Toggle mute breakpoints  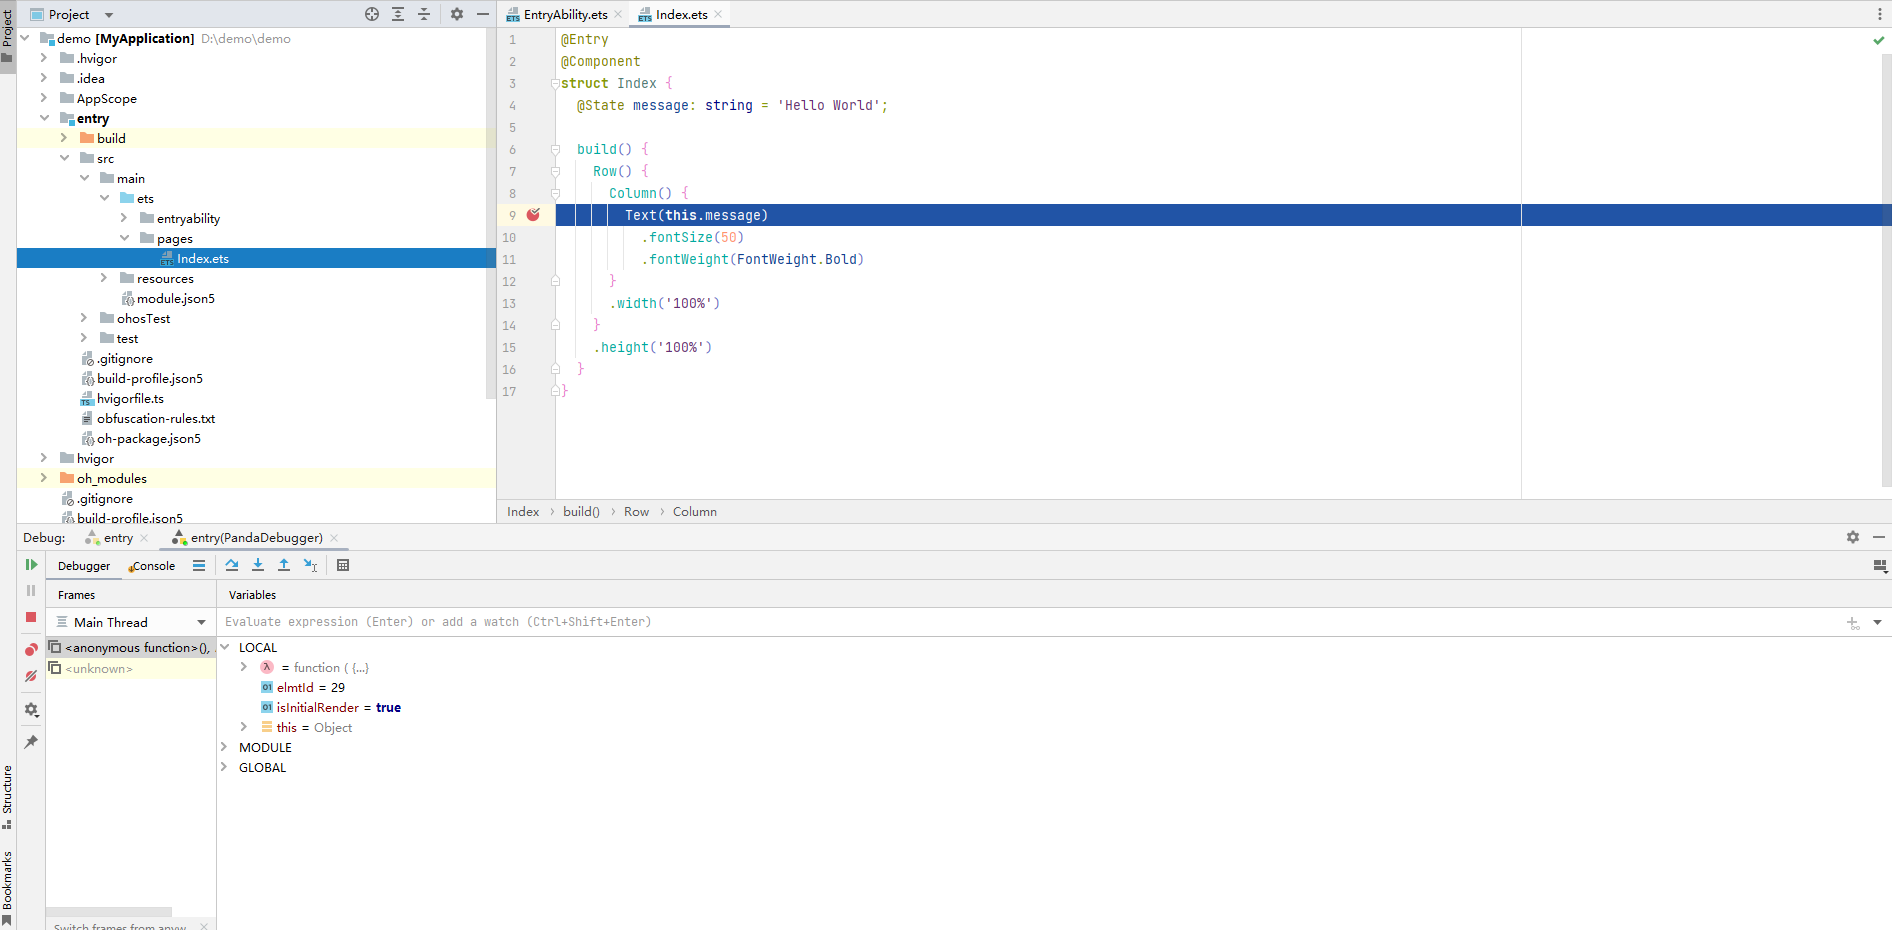31,676
